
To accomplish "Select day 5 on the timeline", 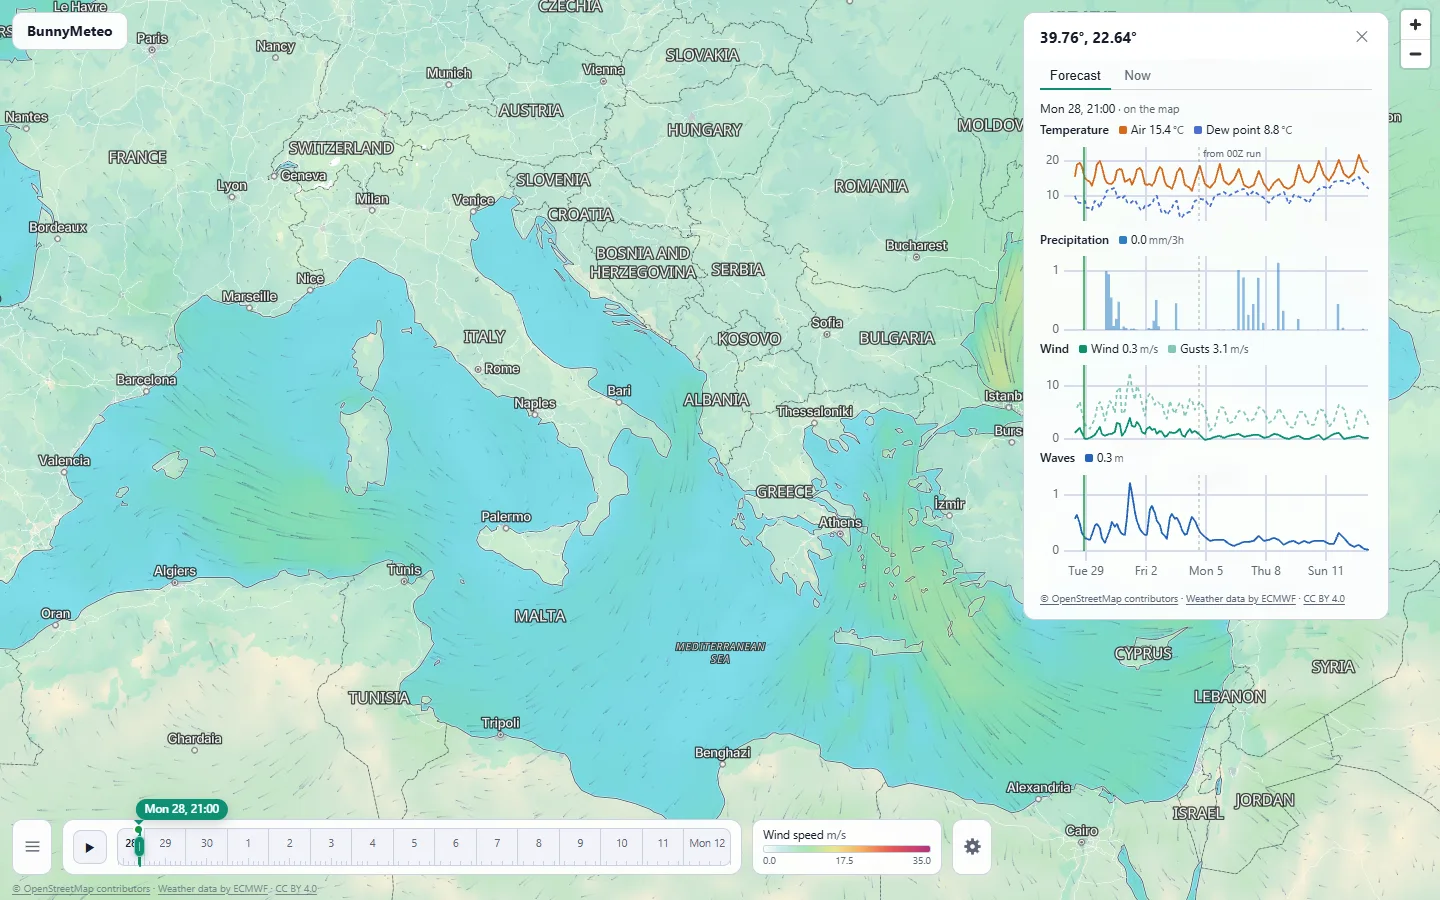I will point(414,844).
